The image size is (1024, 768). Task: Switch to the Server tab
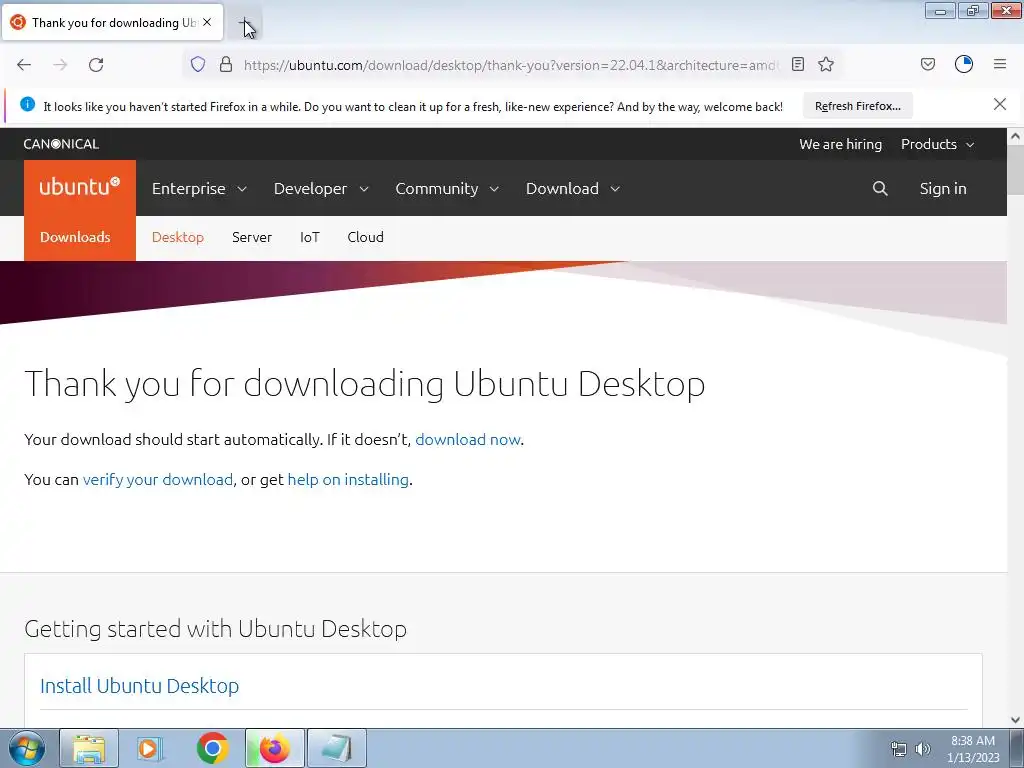pos(251,237)
